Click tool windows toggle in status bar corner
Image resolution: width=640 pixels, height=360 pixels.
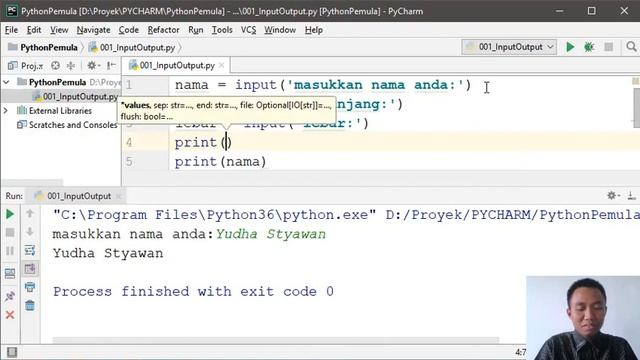tap(12, 352)
